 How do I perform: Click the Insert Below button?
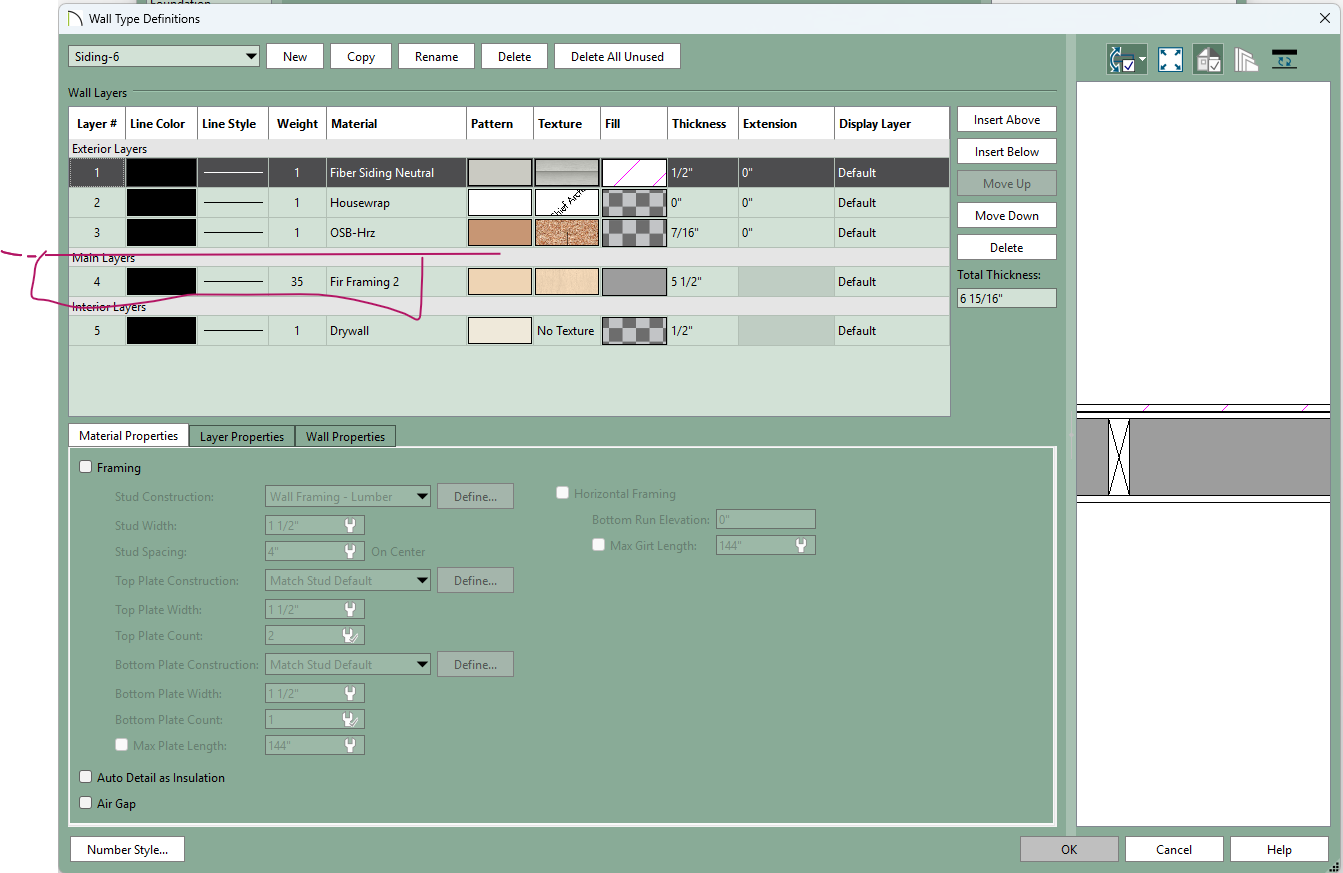click(1007, 152)
